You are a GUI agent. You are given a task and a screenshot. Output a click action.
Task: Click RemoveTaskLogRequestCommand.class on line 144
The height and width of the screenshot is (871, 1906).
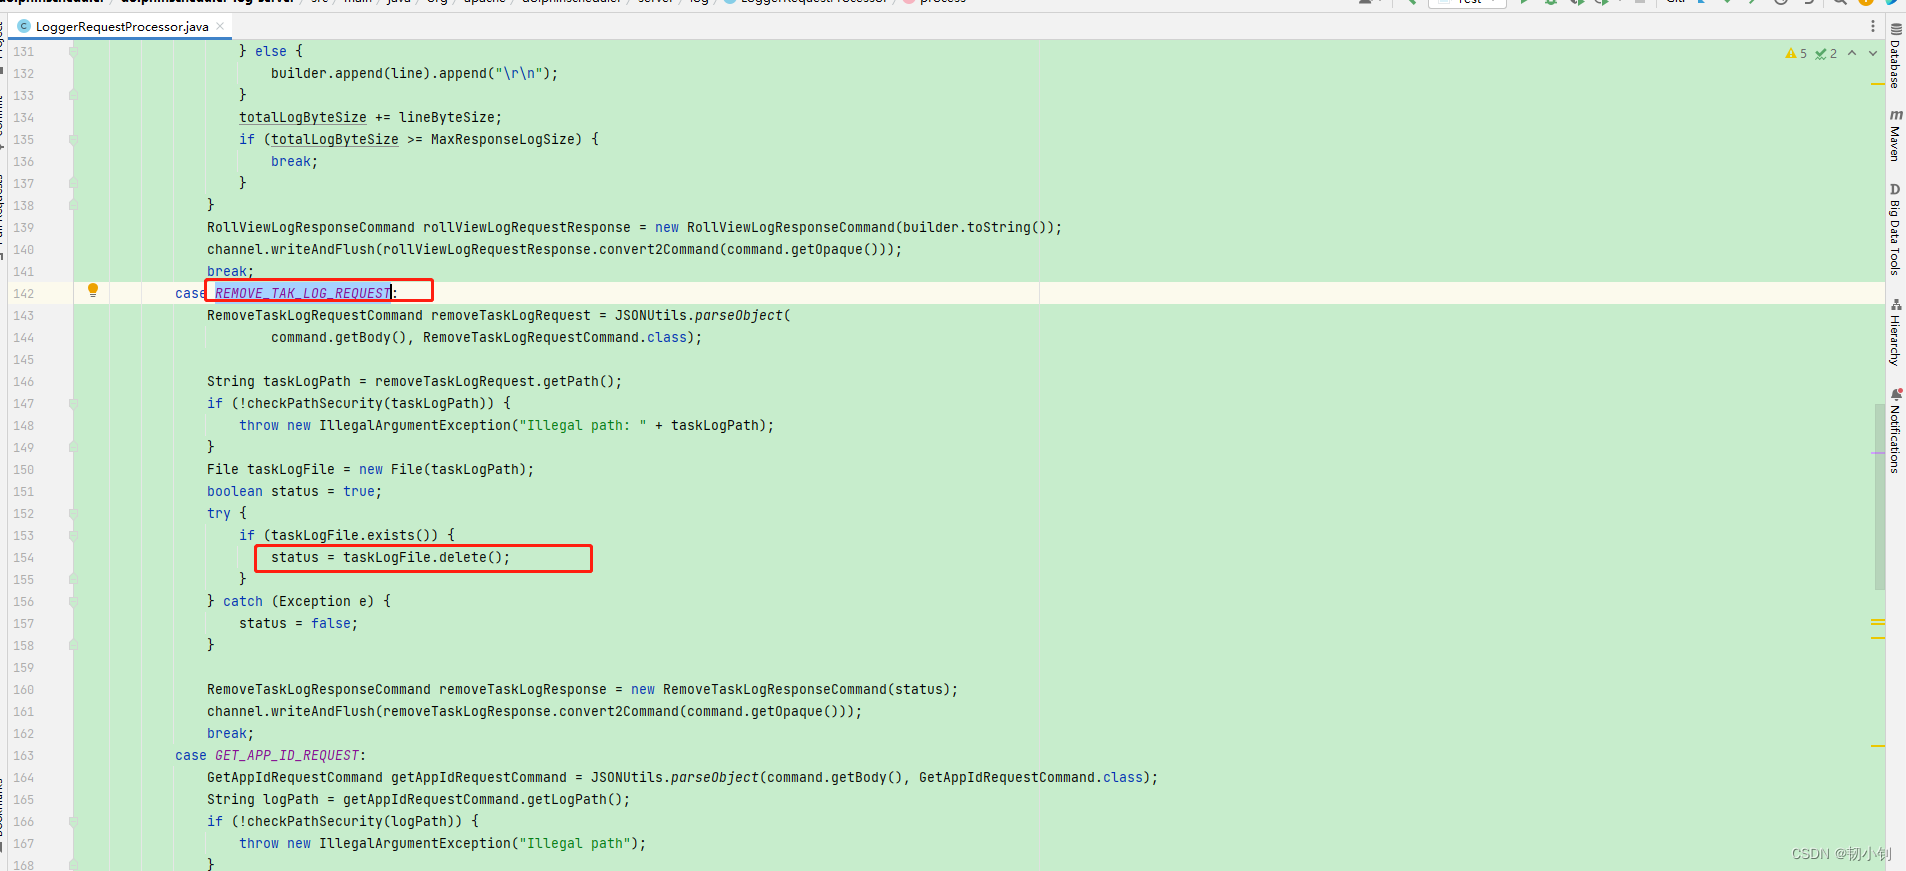click(x=555, y=337)
